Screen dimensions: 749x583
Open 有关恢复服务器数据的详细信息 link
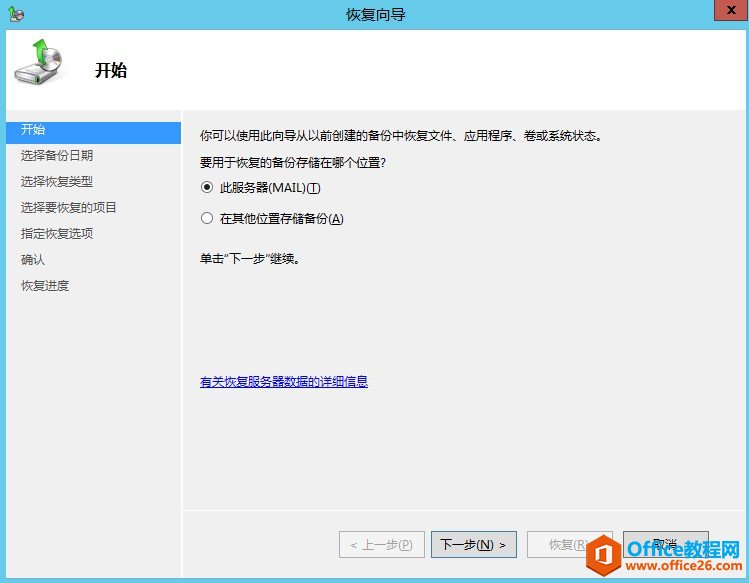(284, 381)
